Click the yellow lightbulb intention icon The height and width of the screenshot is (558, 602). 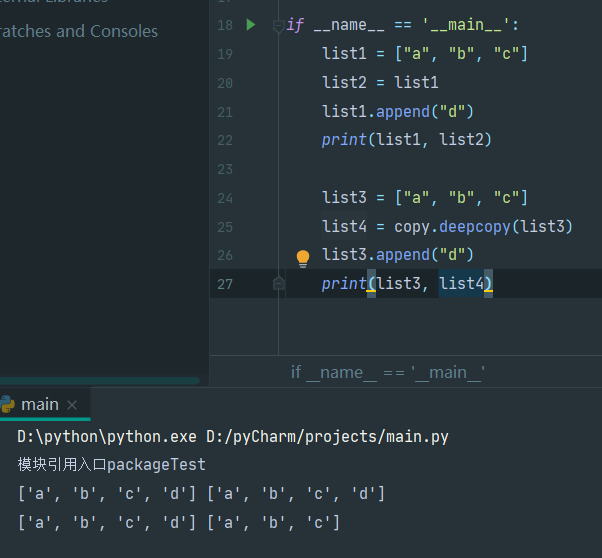[x=303, y=258]
